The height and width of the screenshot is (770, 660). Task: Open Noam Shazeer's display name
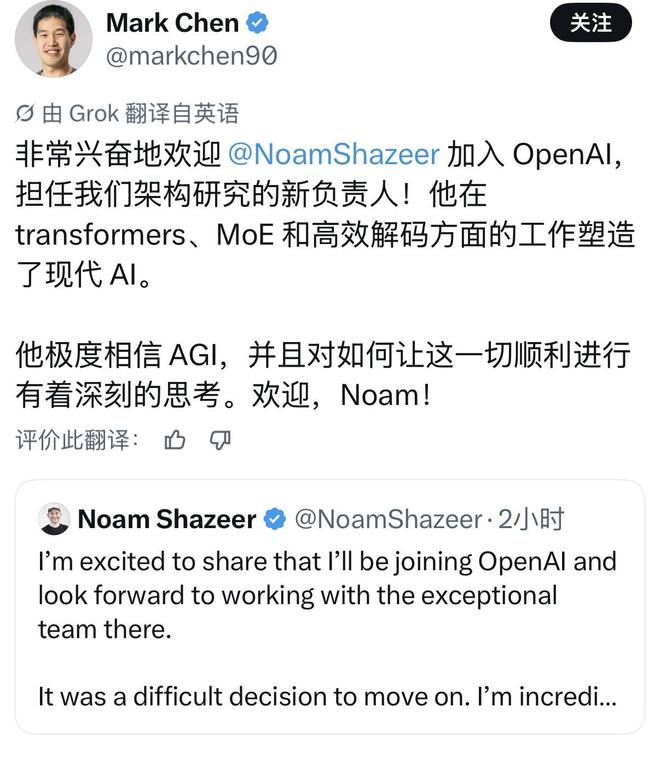[167, 519]
